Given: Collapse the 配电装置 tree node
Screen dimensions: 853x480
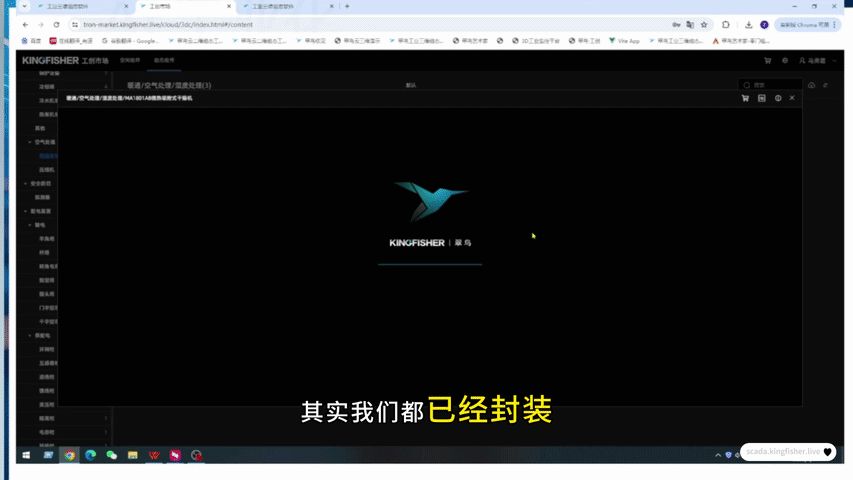Looking at the screenshot, I should pos(25,211).
